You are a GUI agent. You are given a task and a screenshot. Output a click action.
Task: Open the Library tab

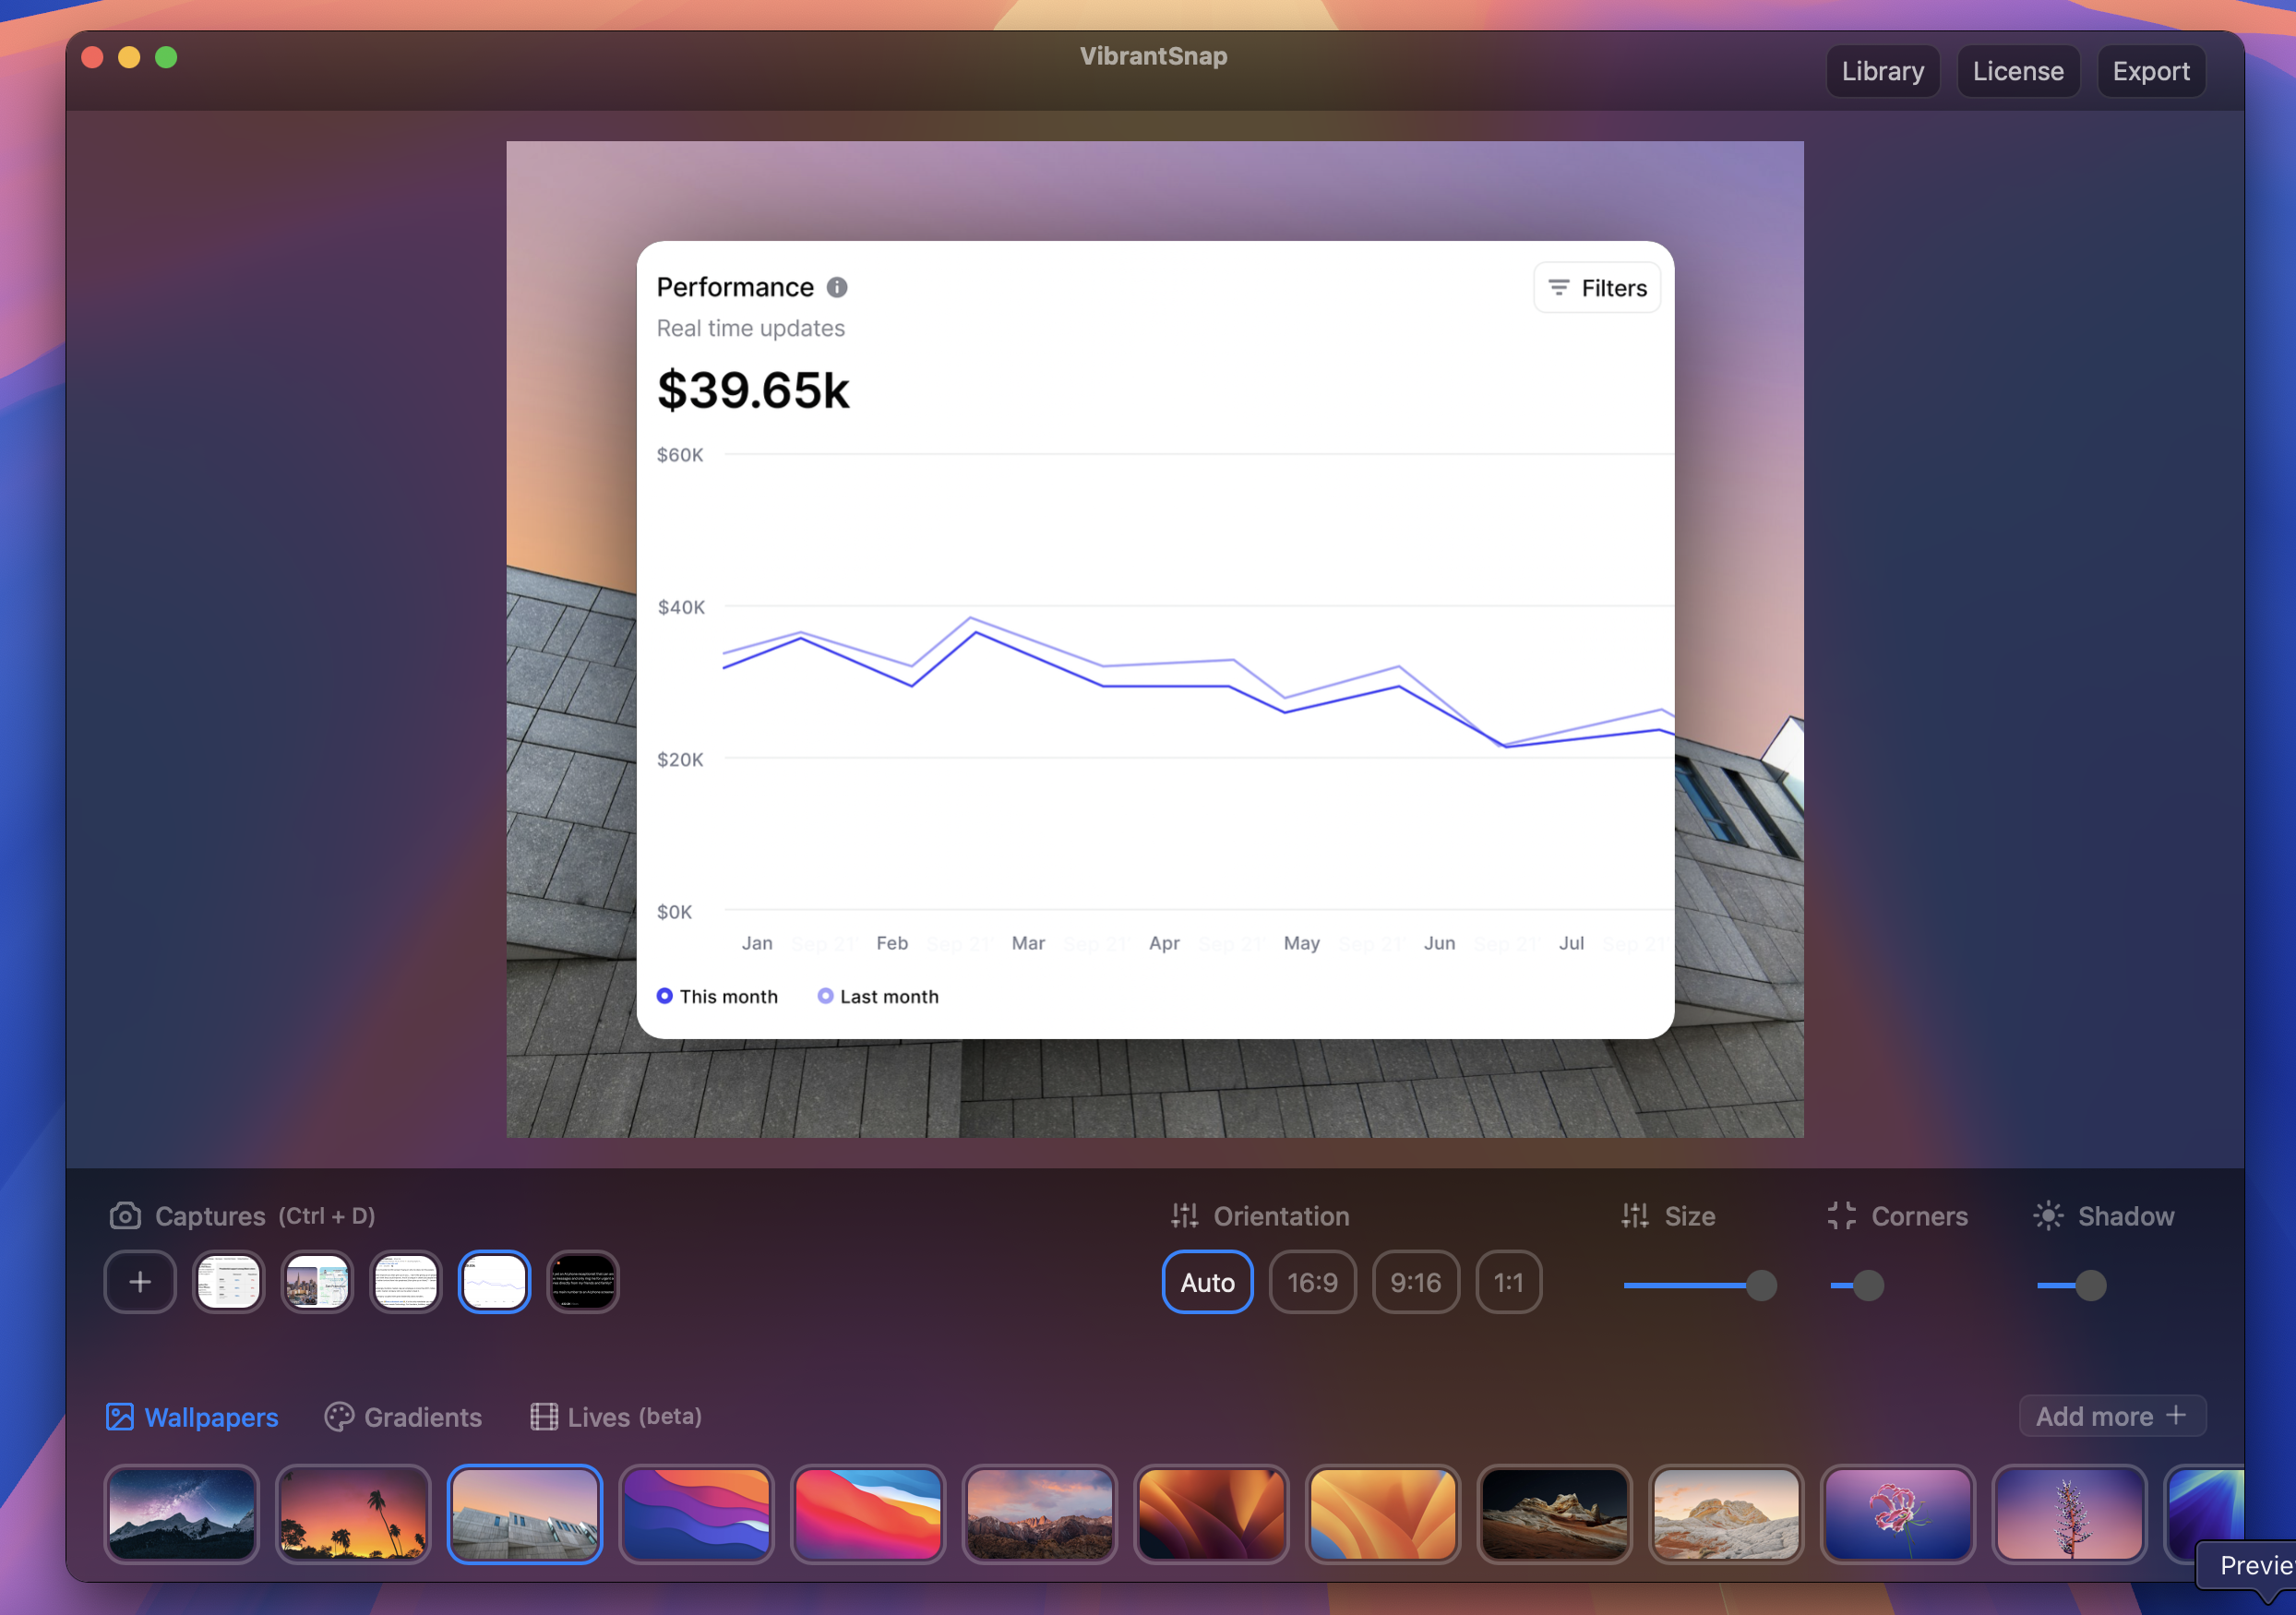click(1883, 70)
